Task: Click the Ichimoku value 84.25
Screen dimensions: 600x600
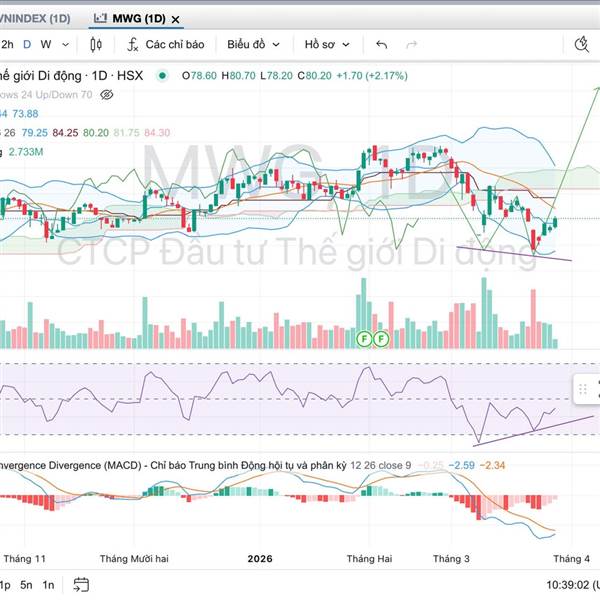Action: [x=65, y=133]
